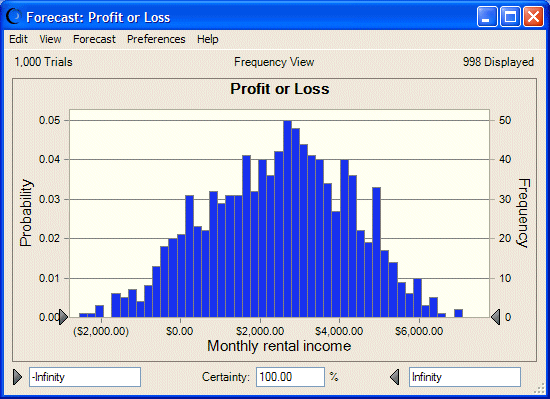Click the Profit or Loss chart title
550x399 pixels.
point(280,89)
